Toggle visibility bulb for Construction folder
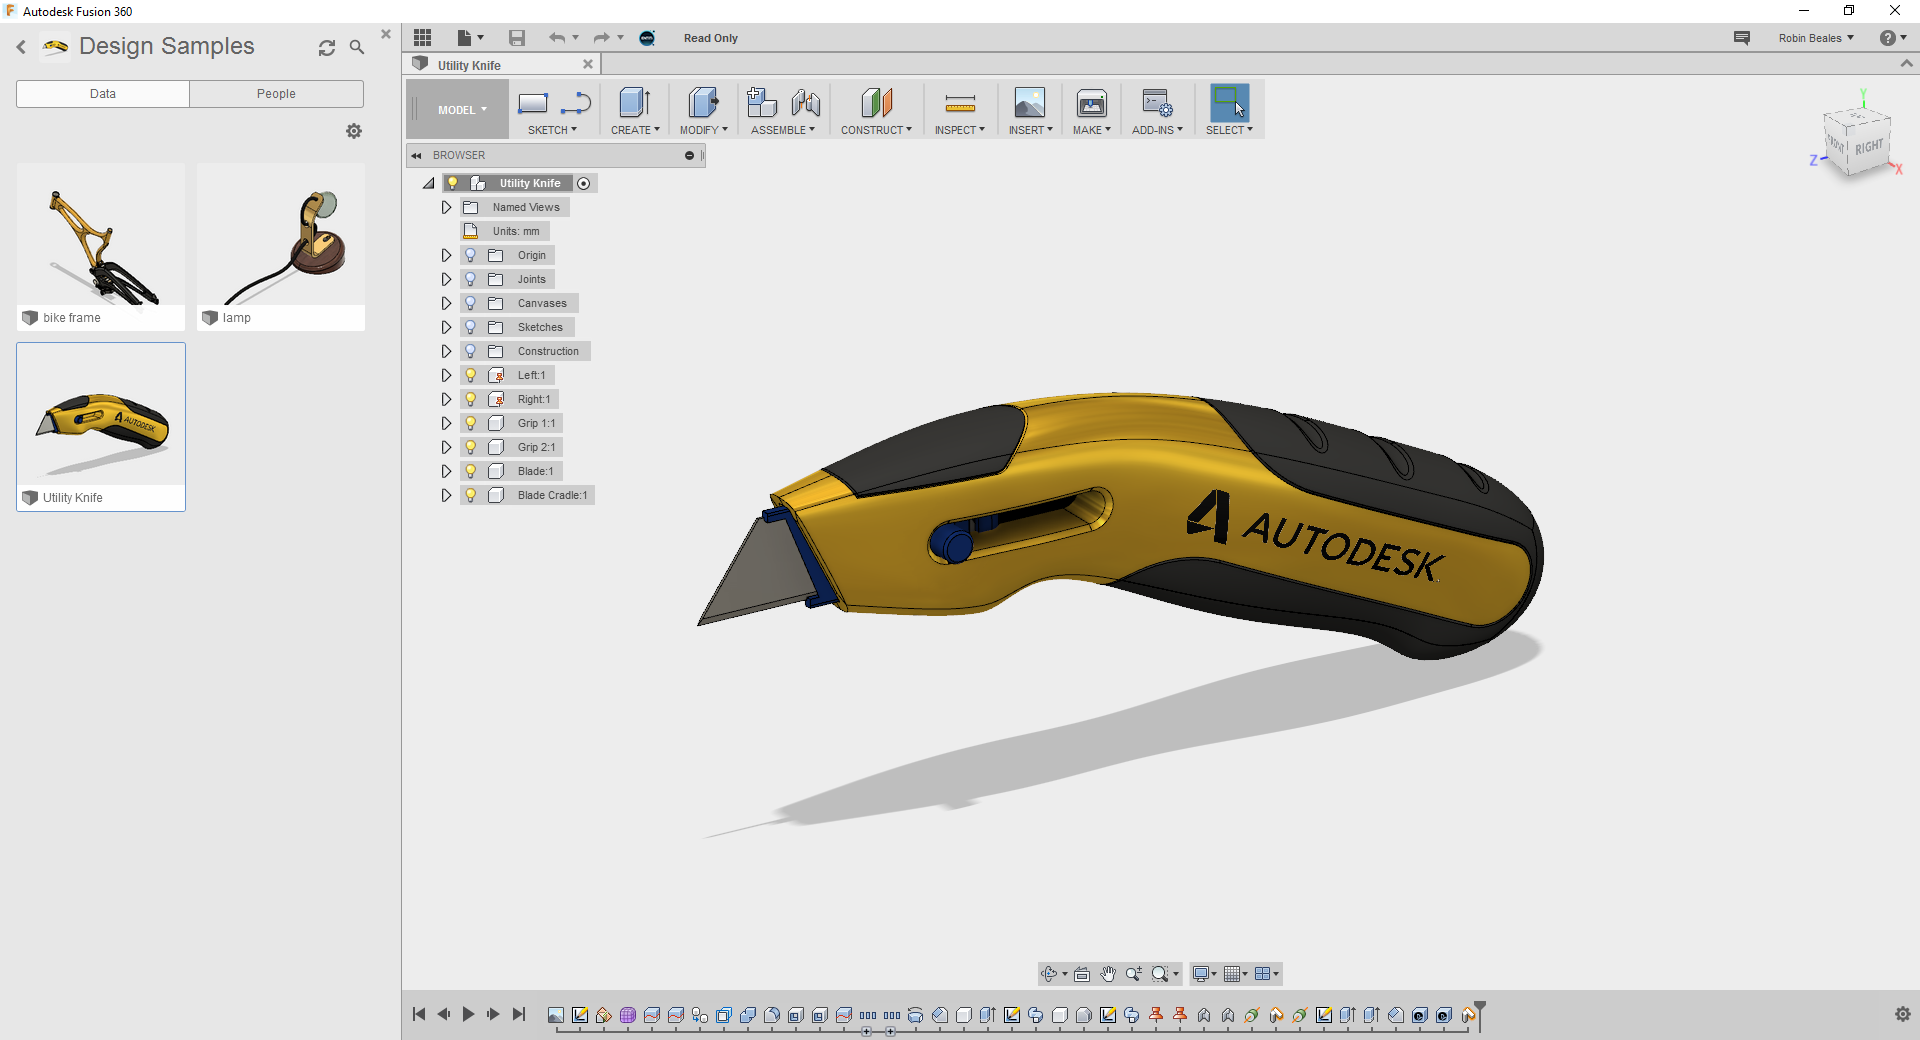This screenshot has width=1920, height=1040. point(471,351)
